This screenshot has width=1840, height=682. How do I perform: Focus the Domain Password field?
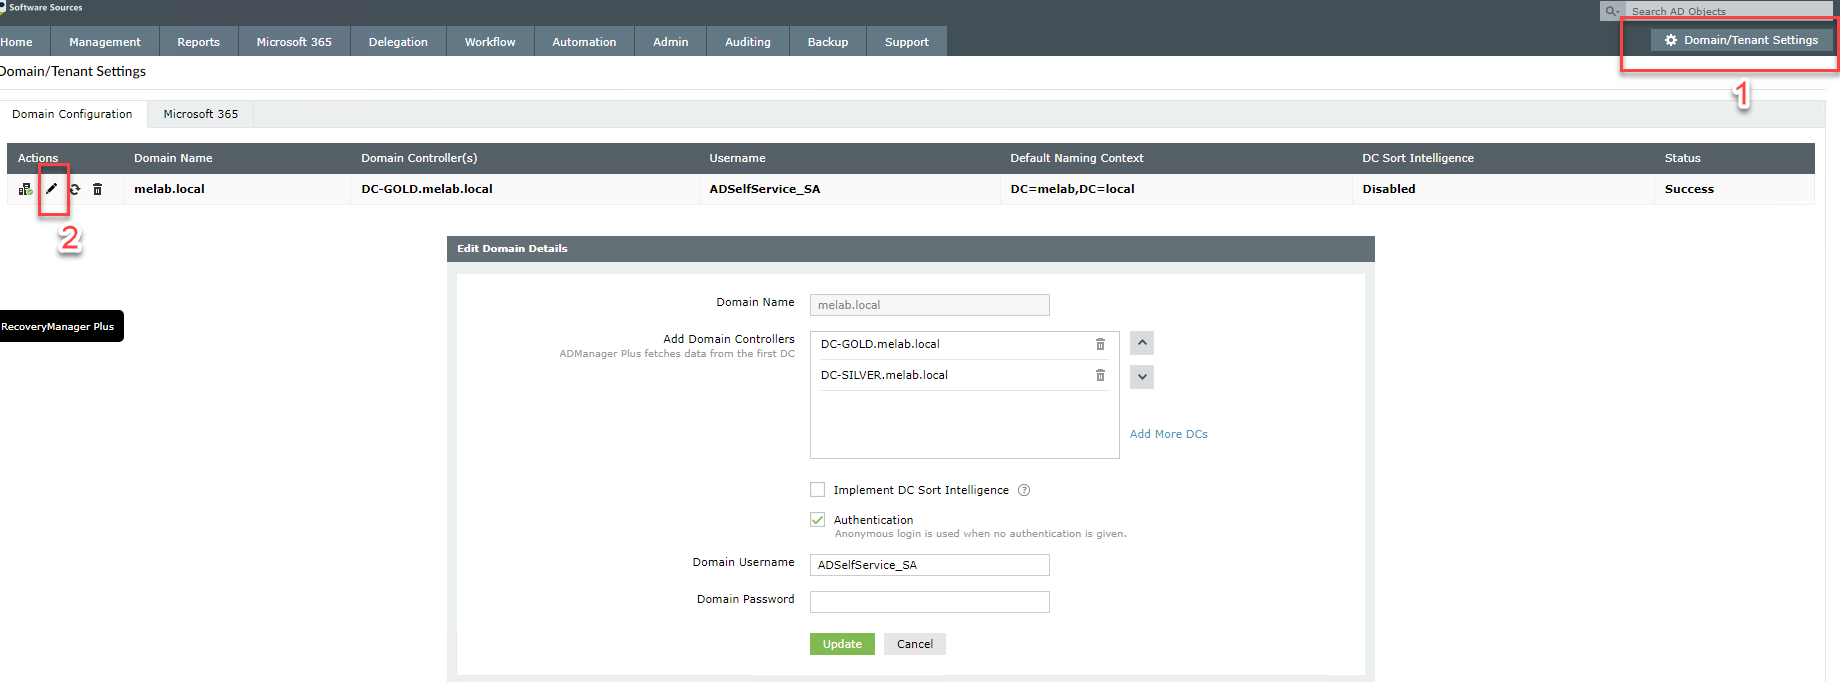[x=929, y=601]
